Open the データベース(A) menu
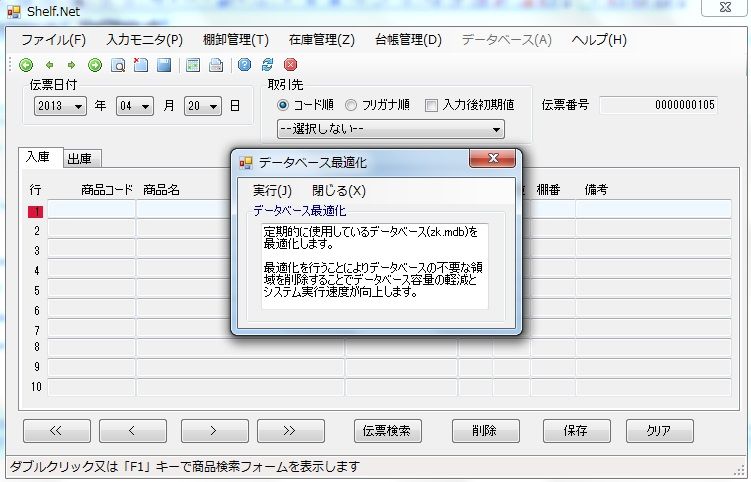 click(507, 40)
